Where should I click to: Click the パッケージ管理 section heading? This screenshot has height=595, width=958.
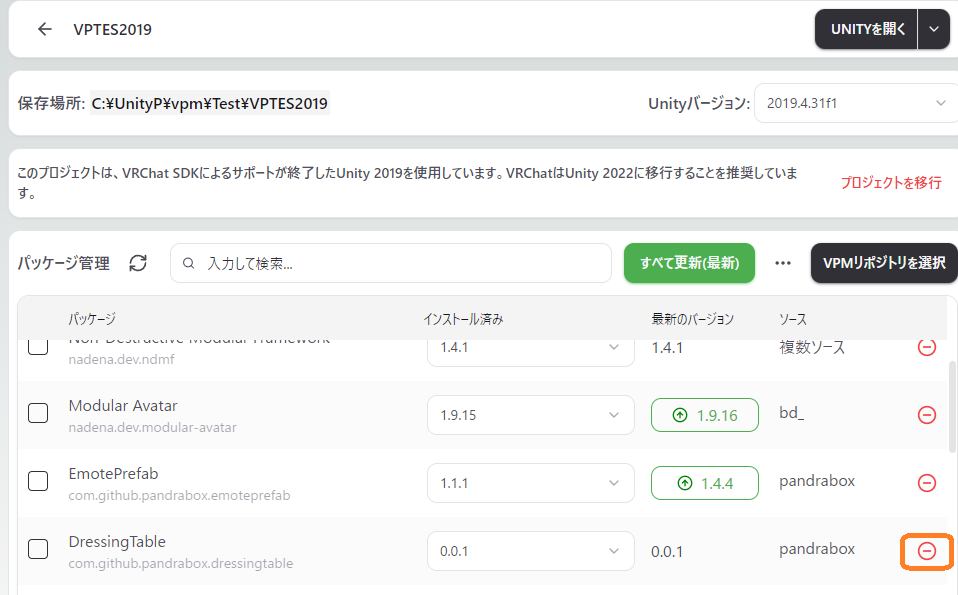[x=64, y=263]
